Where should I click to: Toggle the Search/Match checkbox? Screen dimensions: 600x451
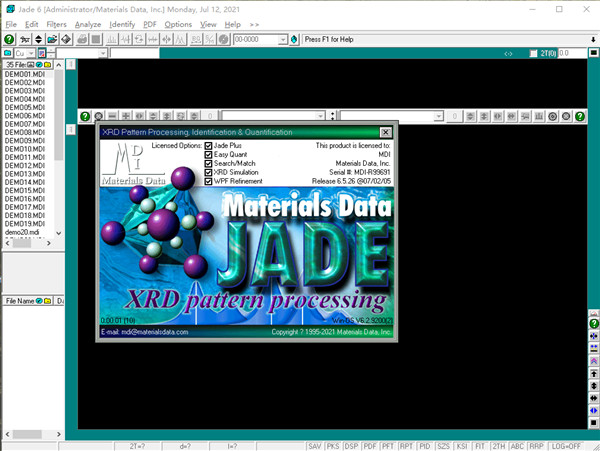209,164
